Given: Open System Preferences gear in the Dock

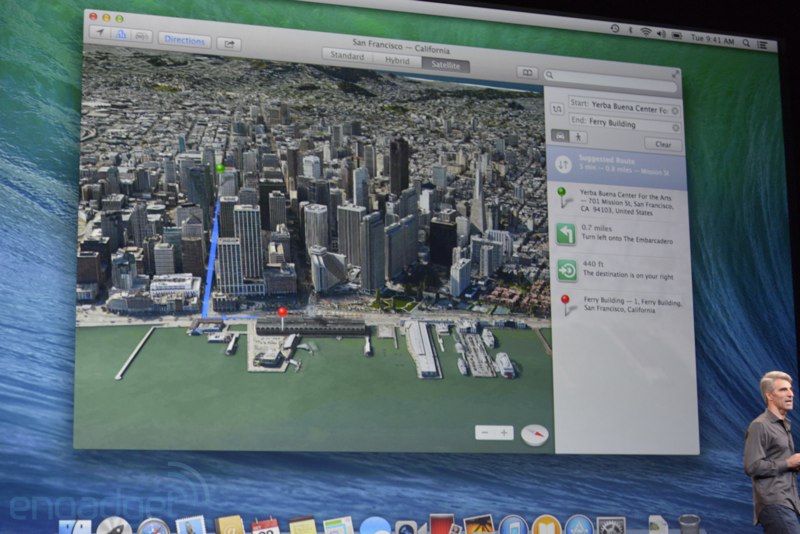Looking at the screenshot, I should click(x=610, y=526).
